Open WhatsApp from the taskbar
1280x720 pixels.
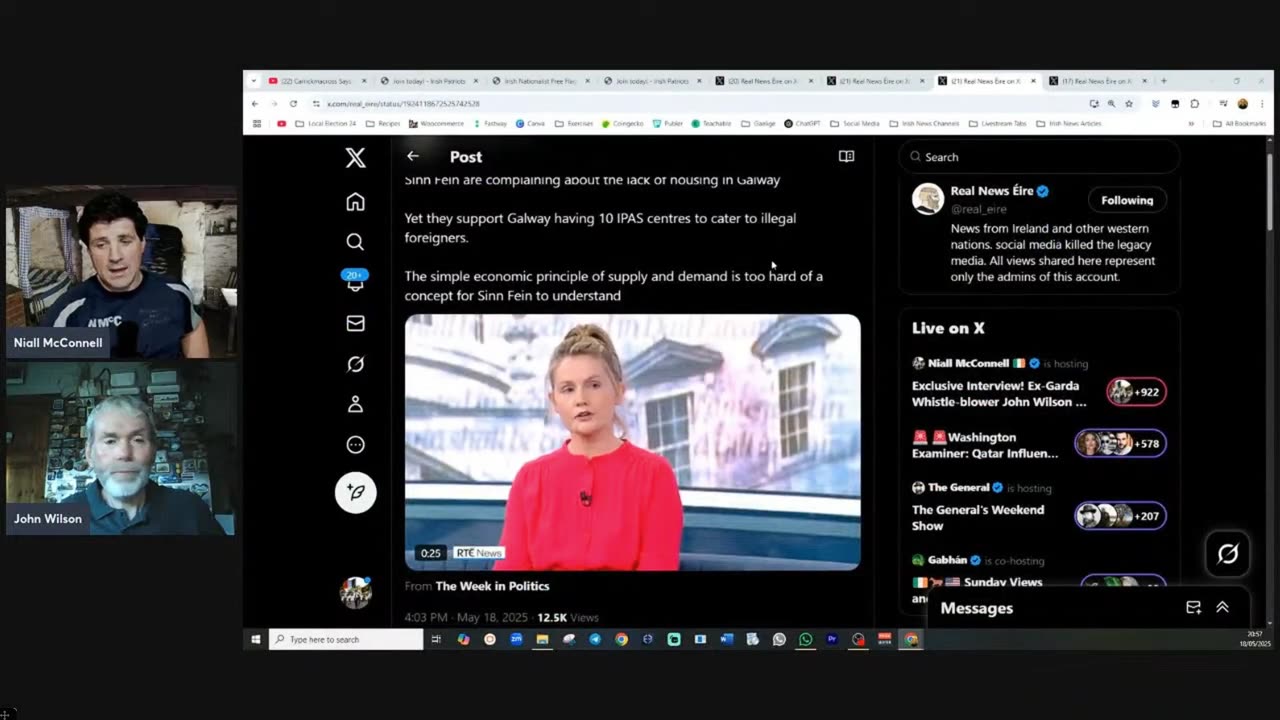pyautogui.click(x=805, y=639)
